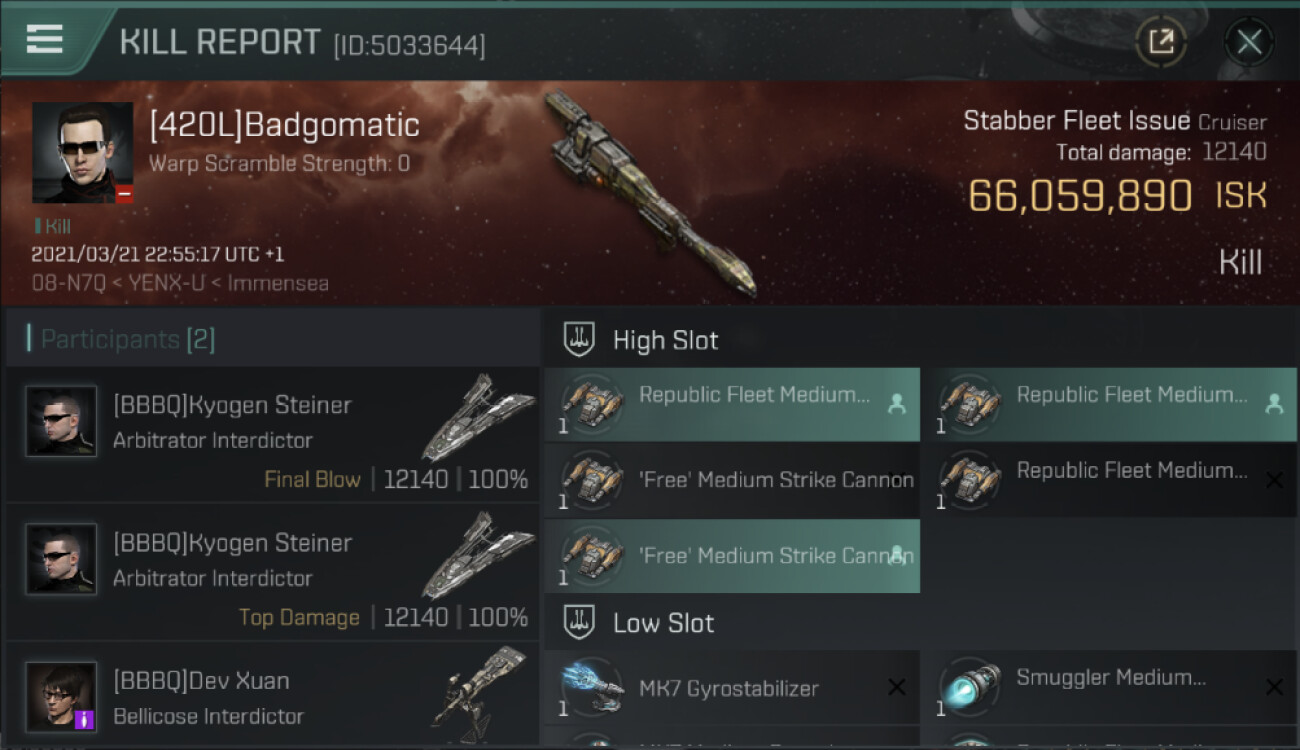
Task: Click the share kill report icon
Action: pyautogui.click(x=1161, y=42)
